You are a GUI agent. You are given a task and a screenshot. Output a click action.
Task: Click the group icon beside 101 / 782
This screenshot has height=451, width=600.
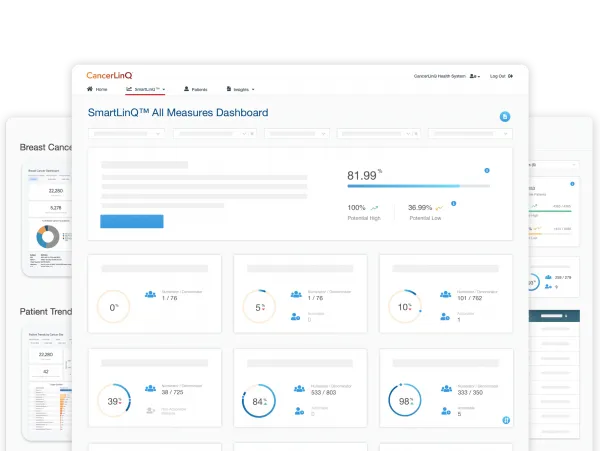[x=445, y=294]
